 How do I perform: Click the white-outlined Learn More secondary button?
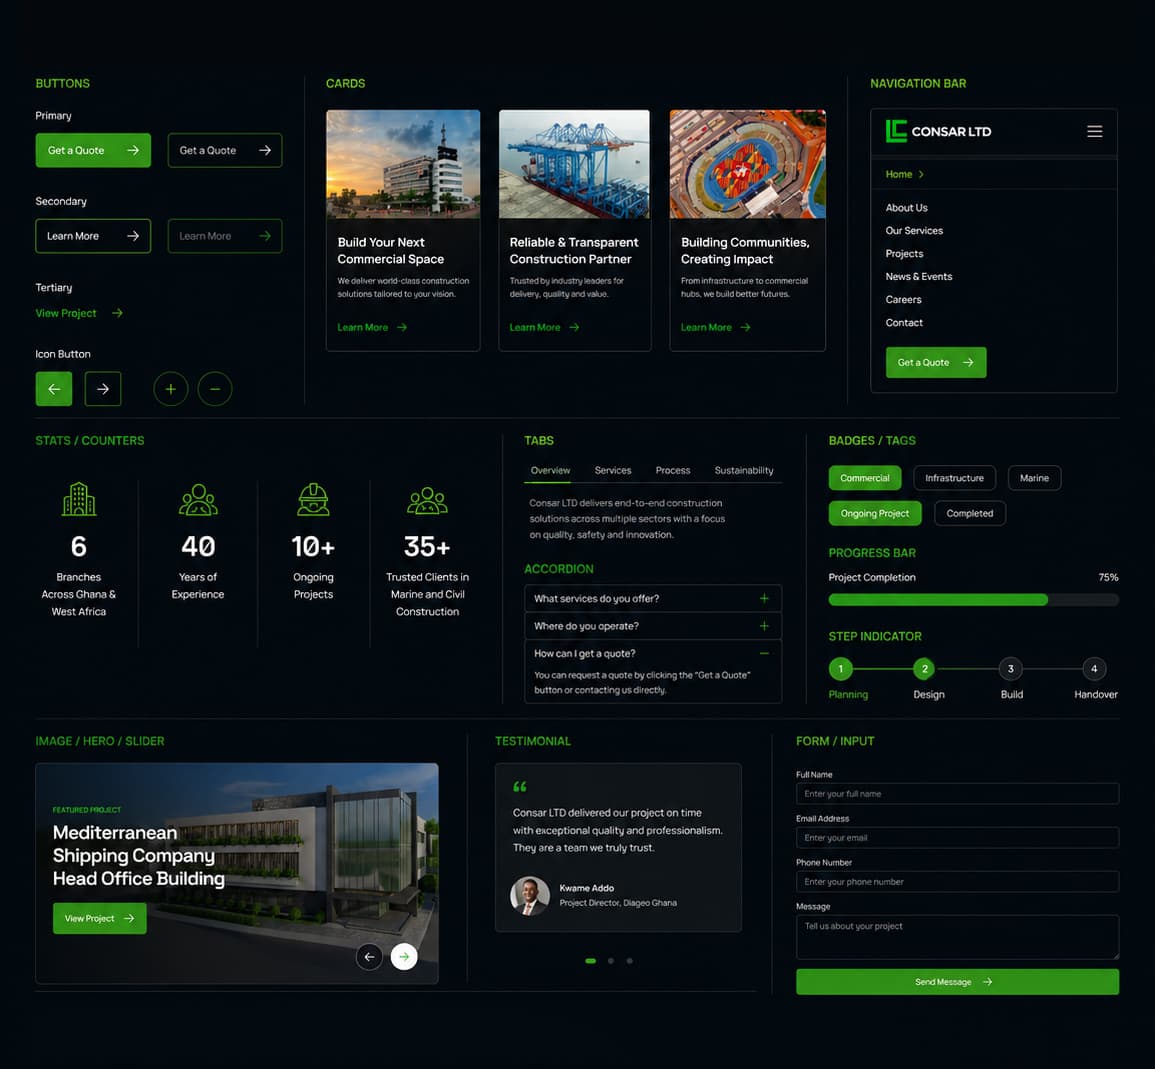[x=93, y=236]
